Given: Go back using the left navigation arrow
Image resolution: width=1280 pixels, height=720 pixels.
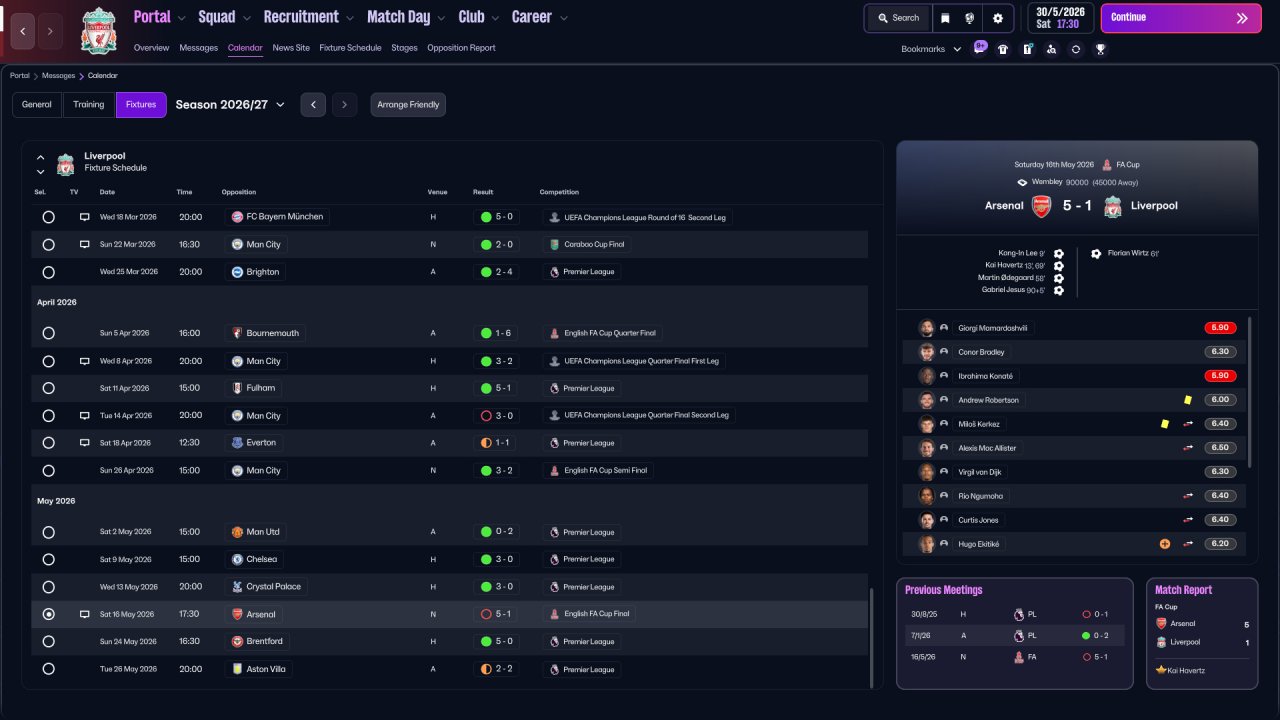Looking at the screenshot, I should 22,31.
